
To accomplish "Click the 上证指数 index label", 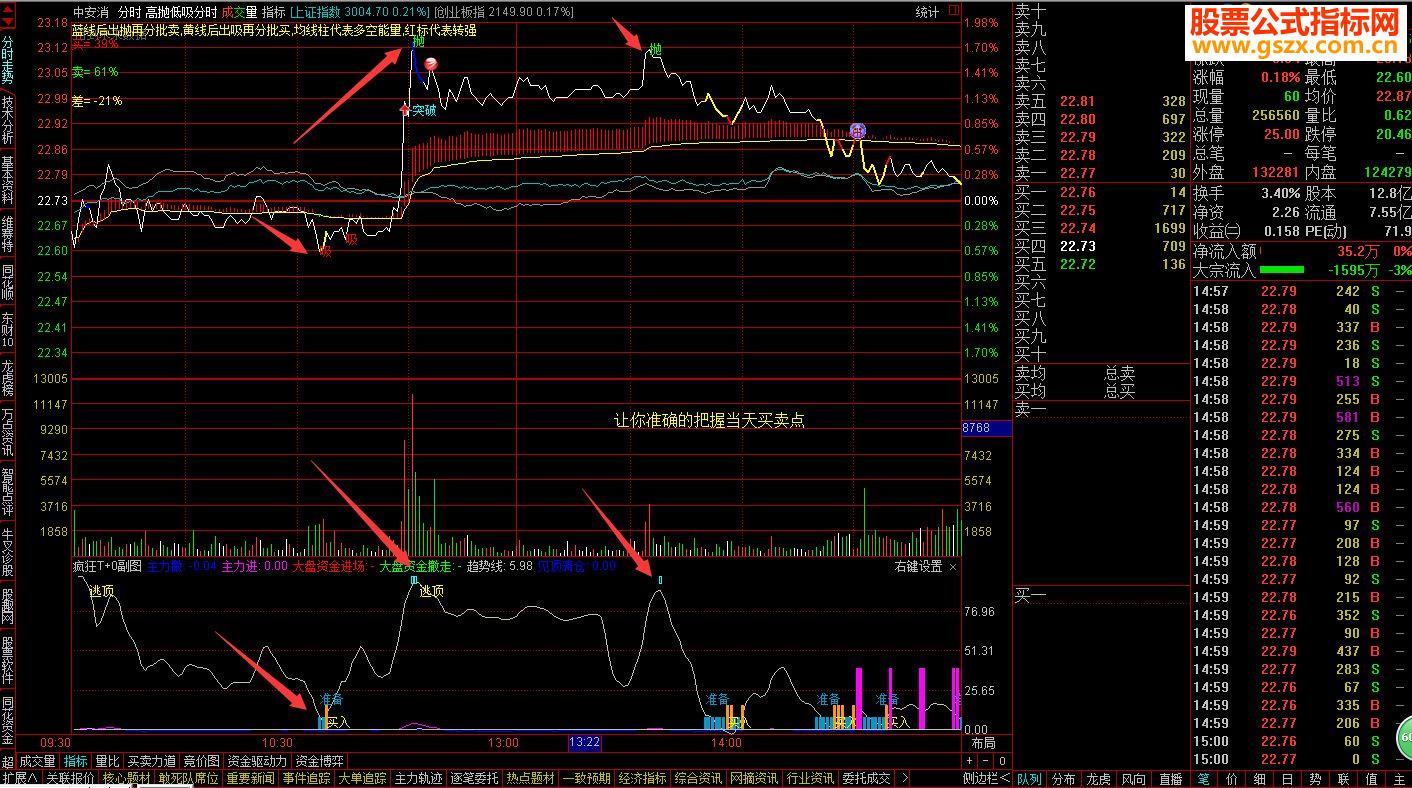I will pyautogui.click(x=316, y=12).
